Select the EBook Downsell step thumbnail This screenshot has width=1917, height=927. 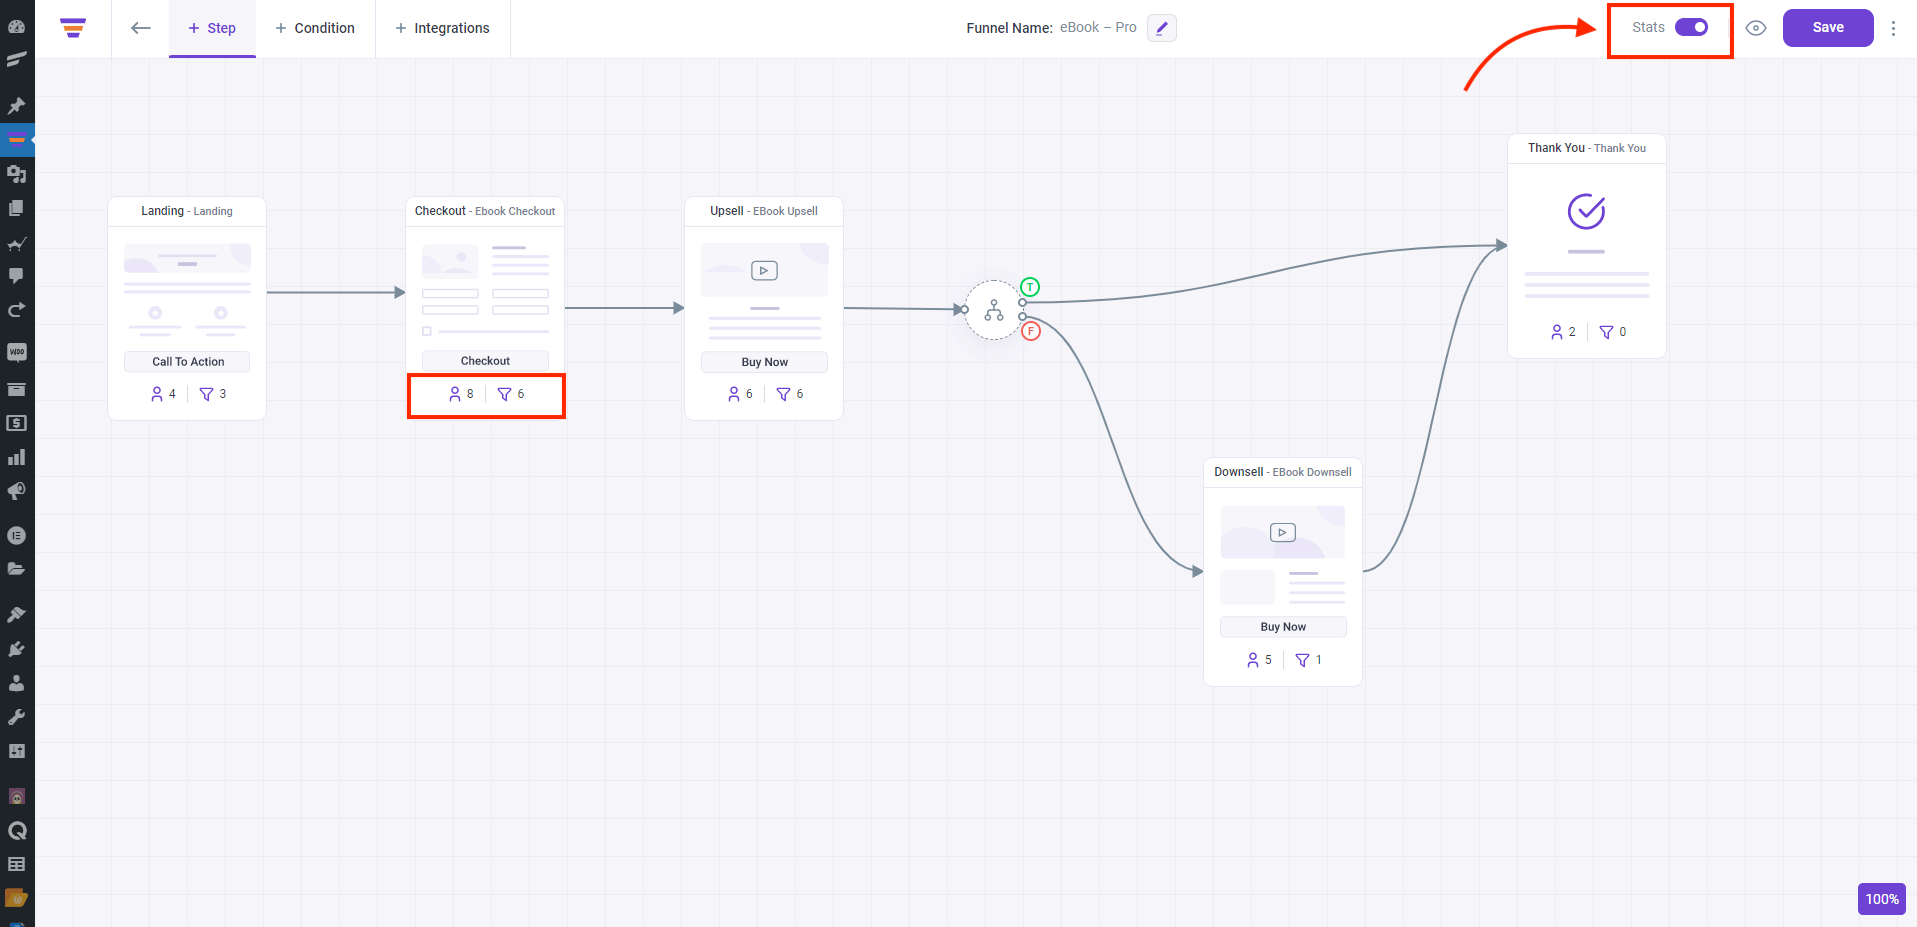[1283, 555]
